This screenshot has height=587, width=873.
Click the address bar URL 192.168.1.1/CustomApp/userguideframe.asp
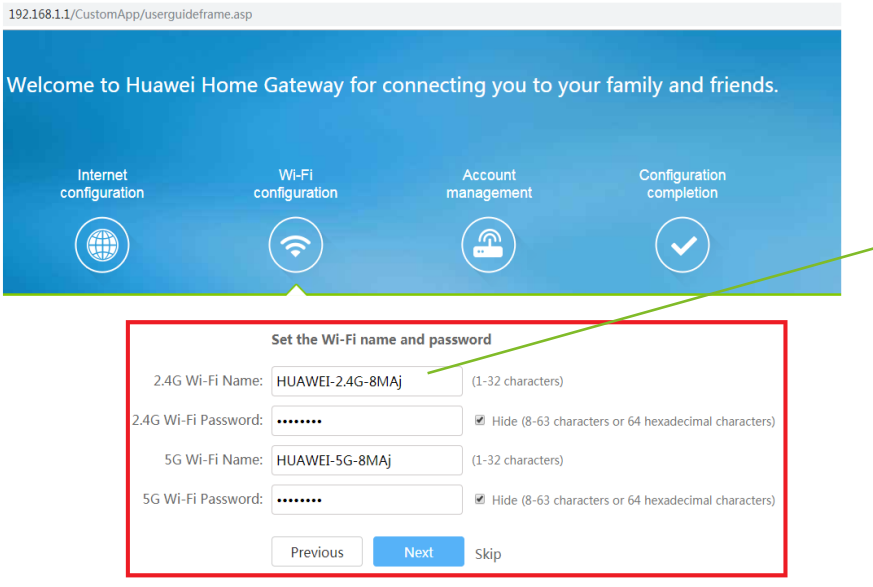tap(130, 14)
